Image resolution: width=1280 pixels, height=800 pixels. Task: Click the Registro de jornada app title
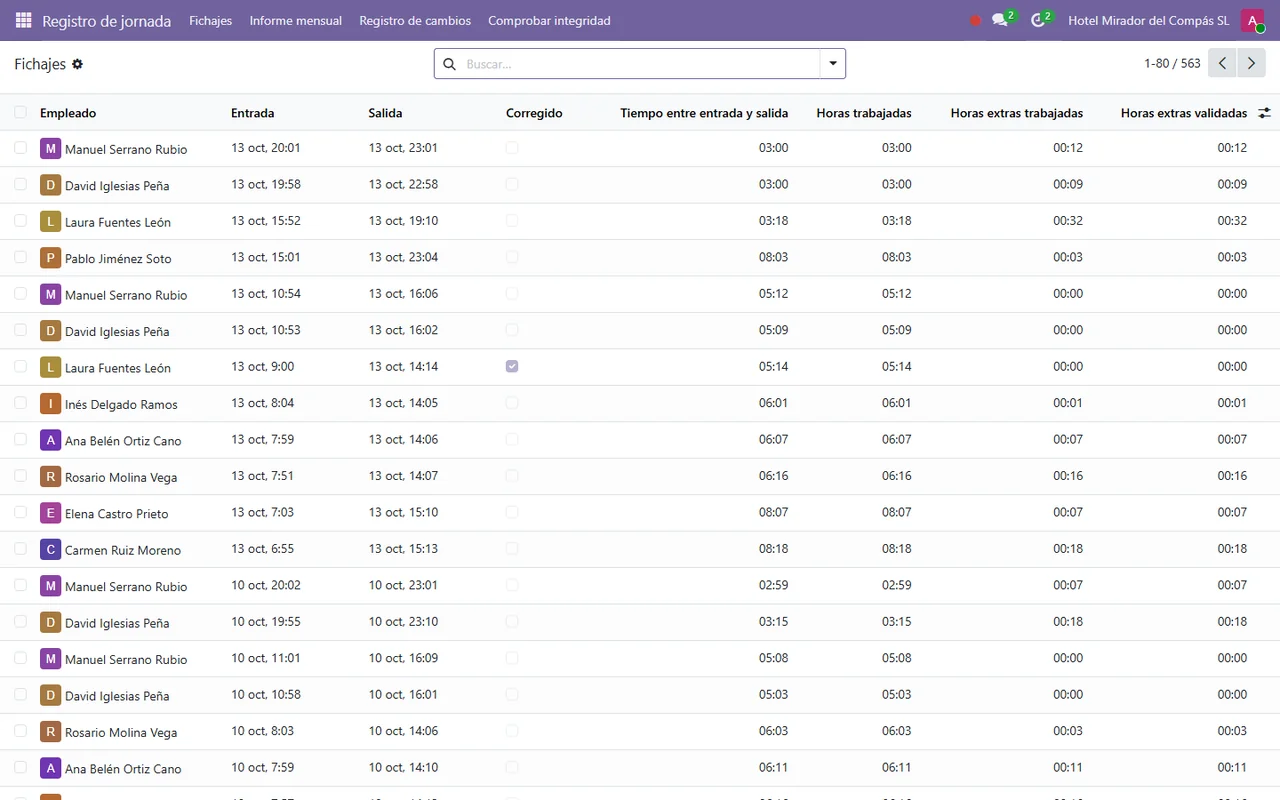[106, 20]
